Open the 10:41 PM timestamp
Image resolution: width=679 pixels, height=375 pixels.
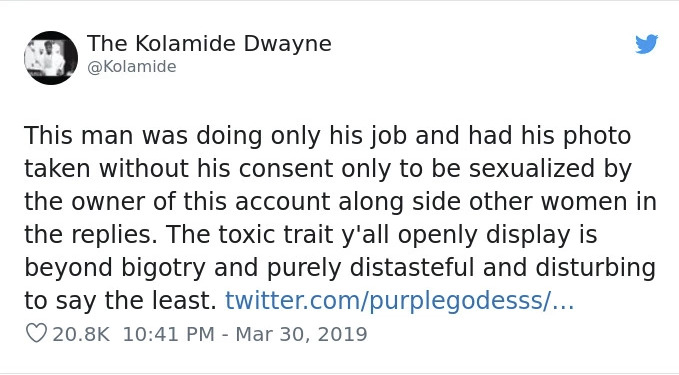click(169, 334)
